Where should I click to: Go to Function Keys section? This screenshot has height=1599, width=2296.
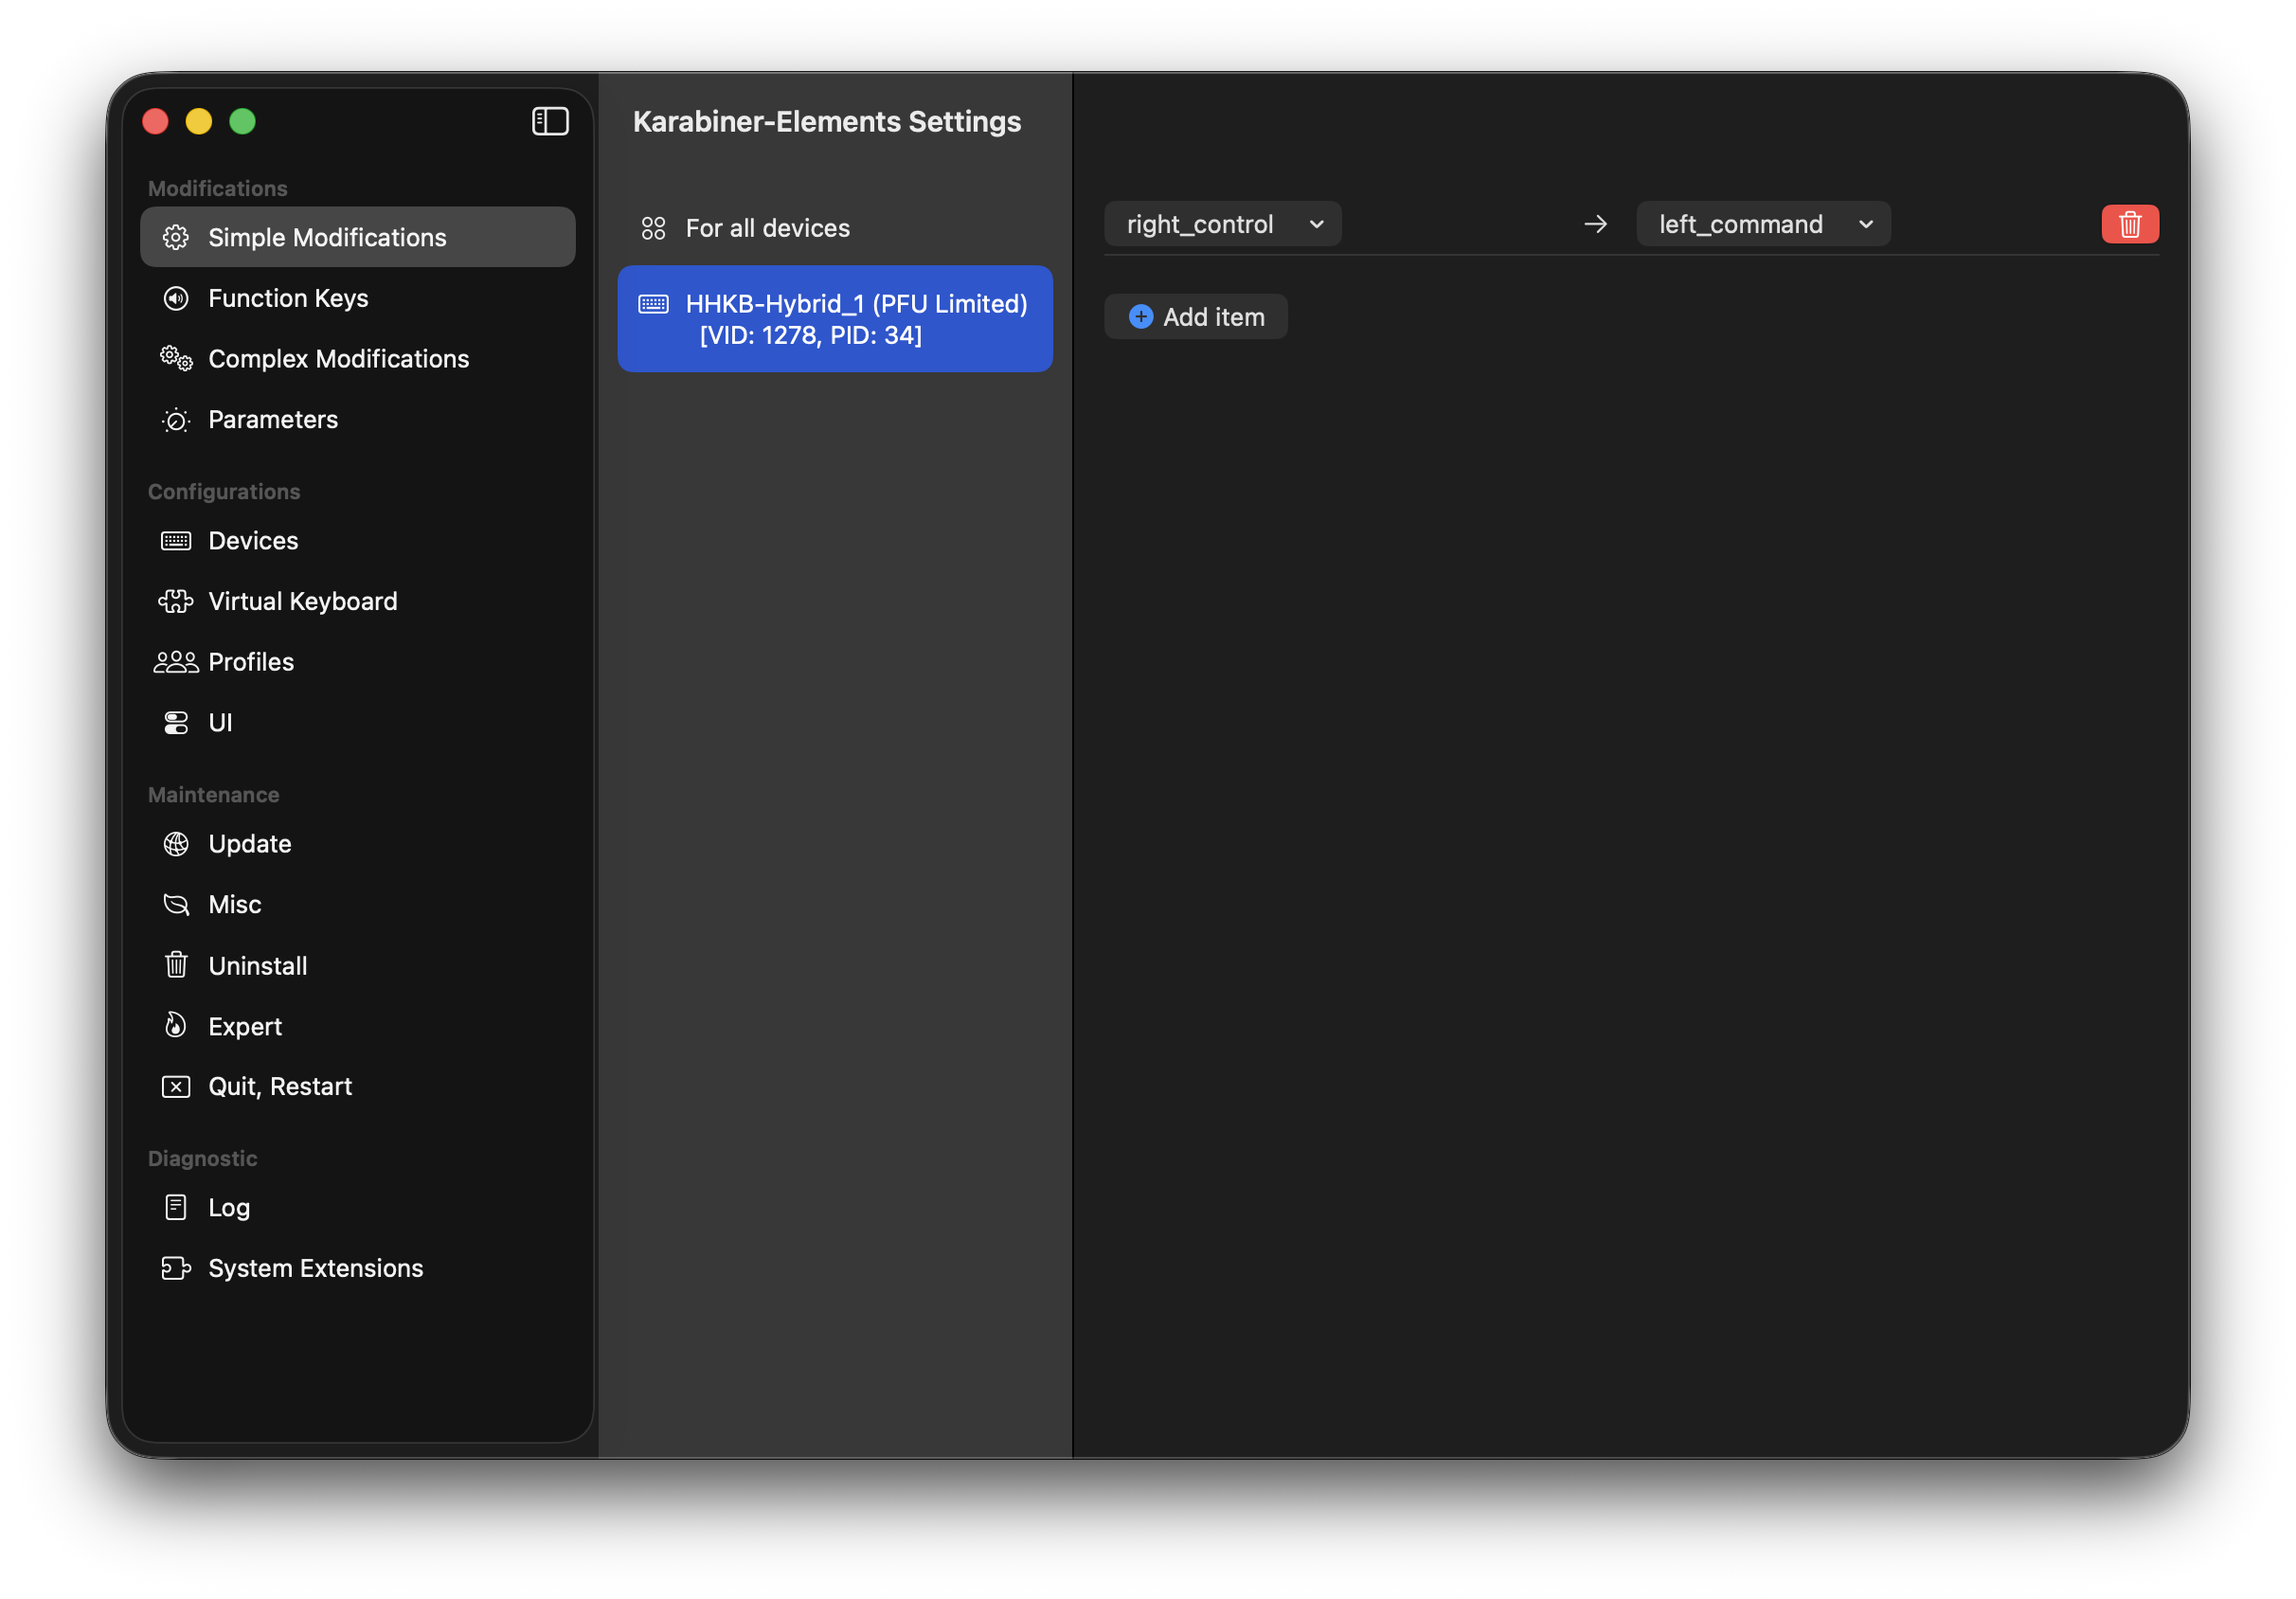point(358,298)
